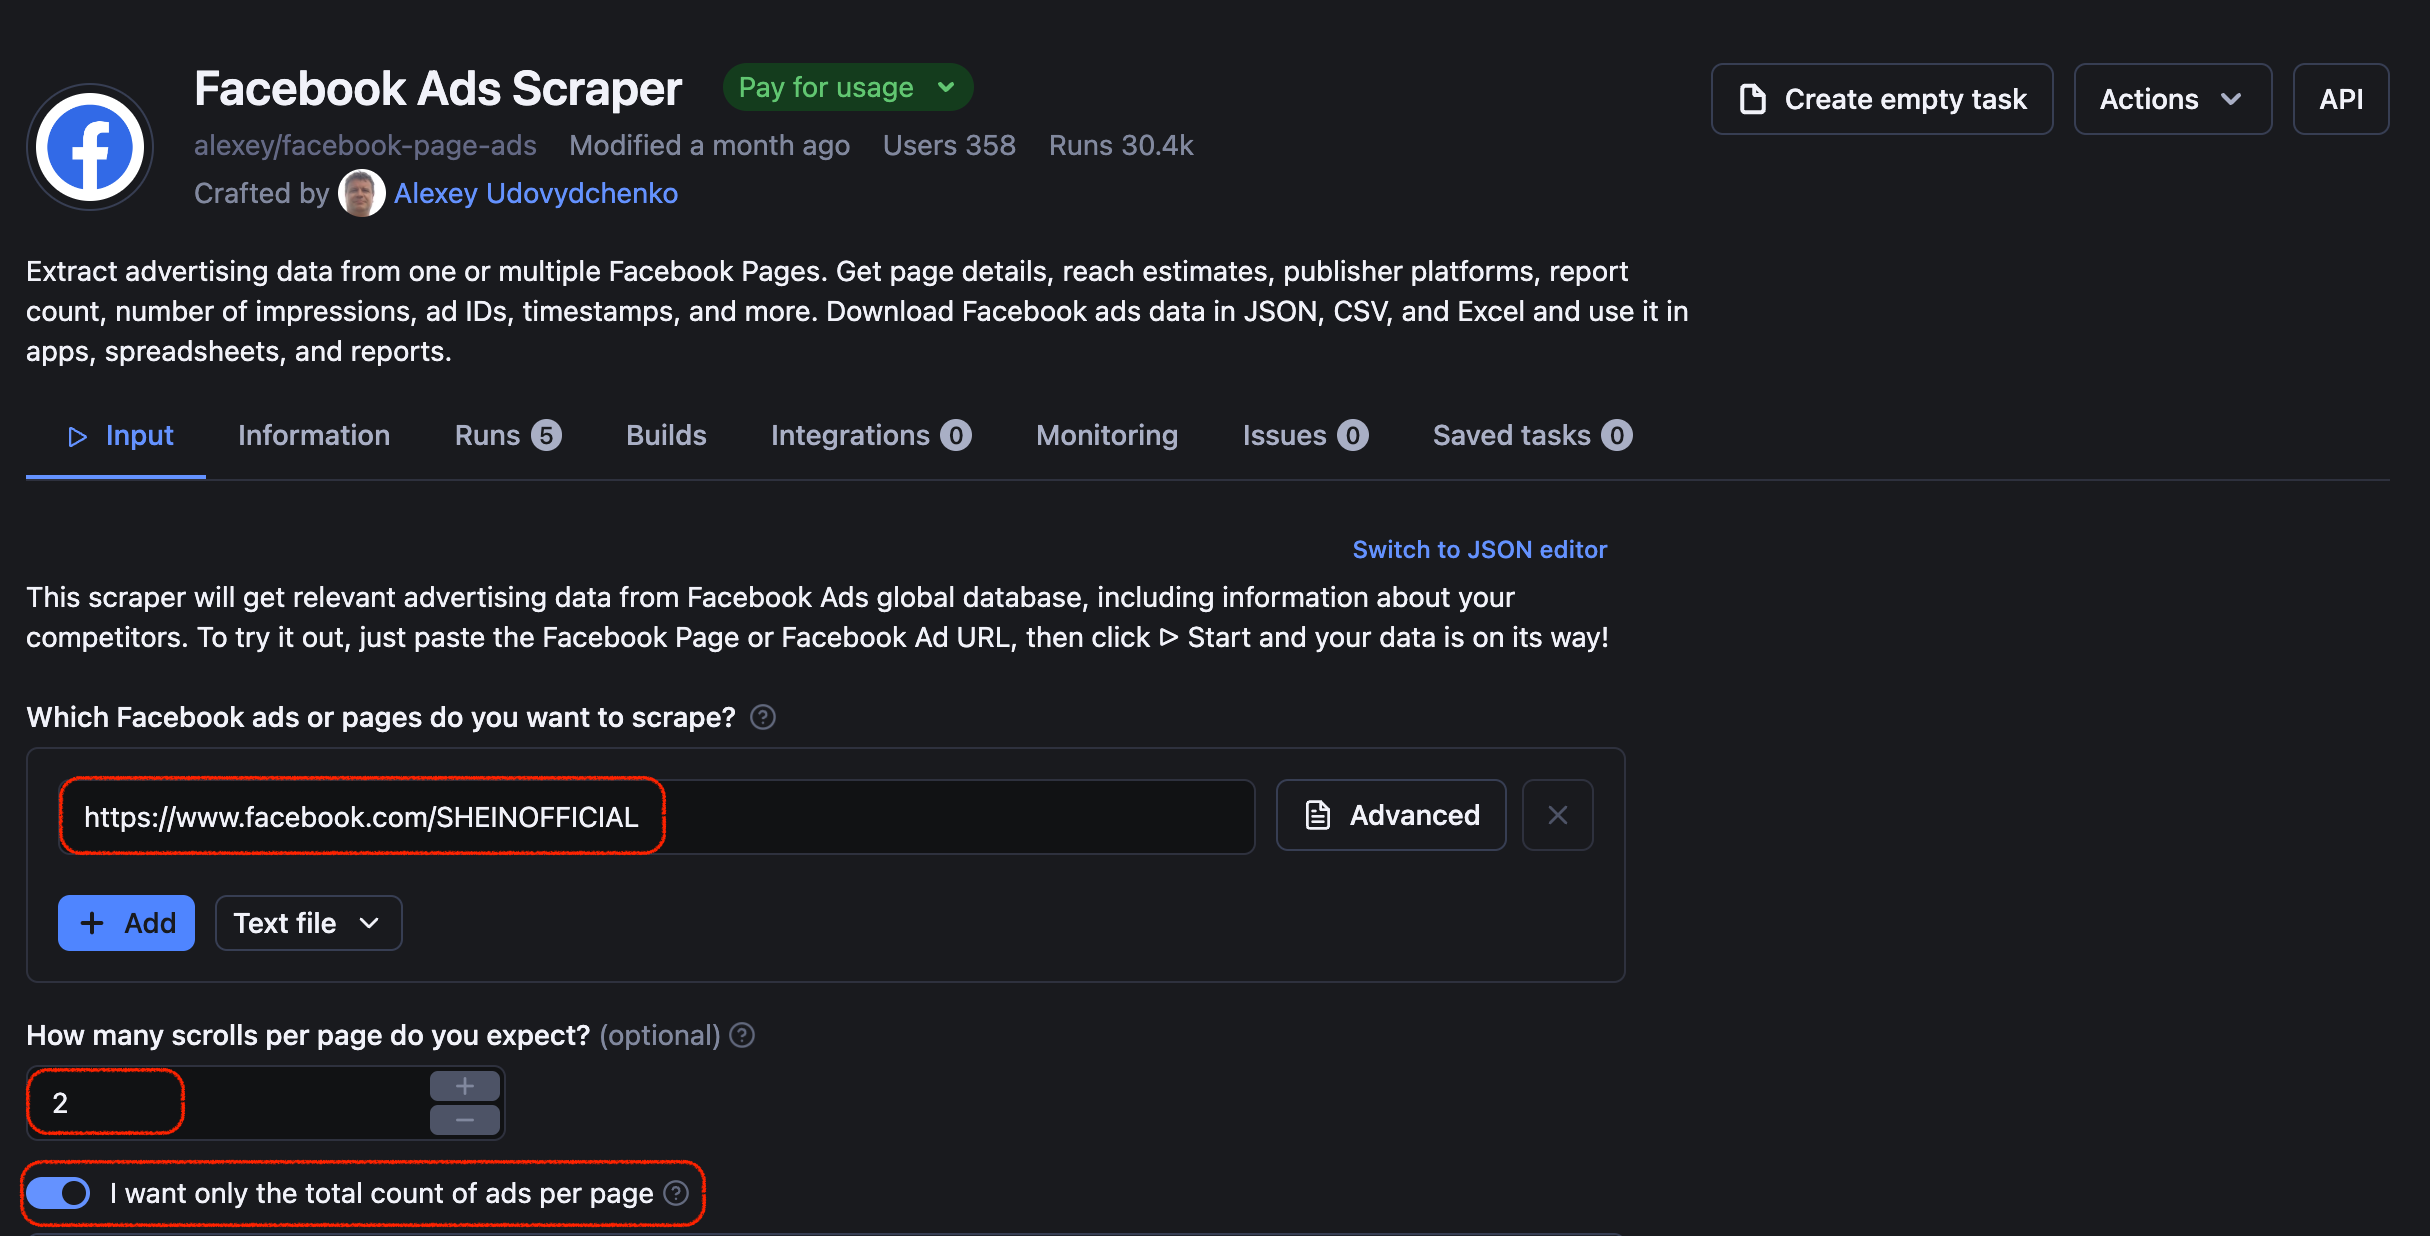Increase scrolls with the plus stepper

465,1086
